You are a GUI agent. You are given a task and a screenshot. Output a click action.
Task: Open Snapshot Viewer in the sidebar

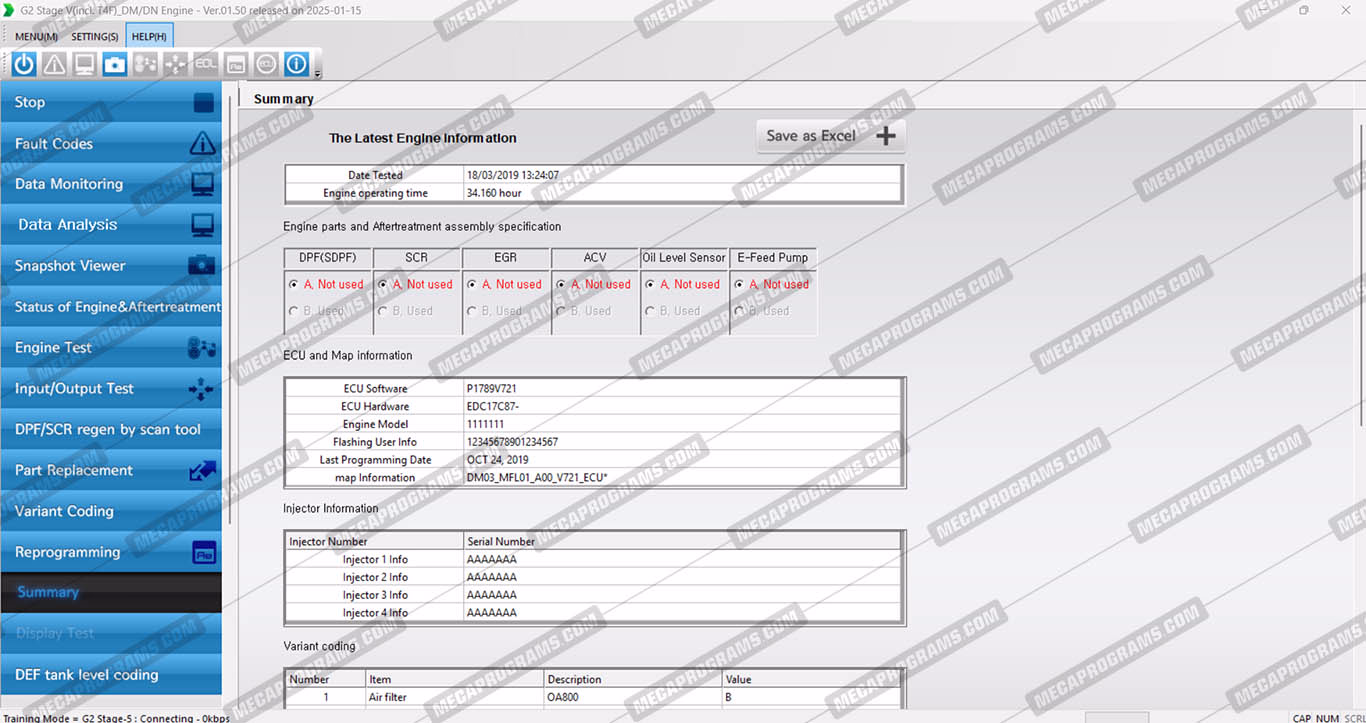click(110, 266)
